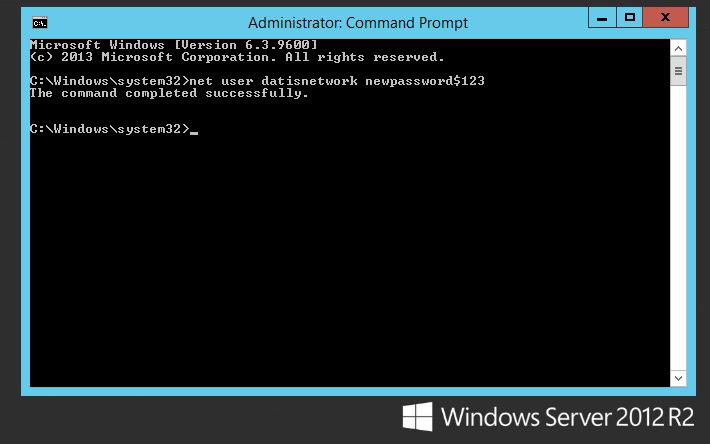Viewport: 710px width, 444px height.
Task: Click the blinking cursor at the last prompt
Action: [194, 133]
